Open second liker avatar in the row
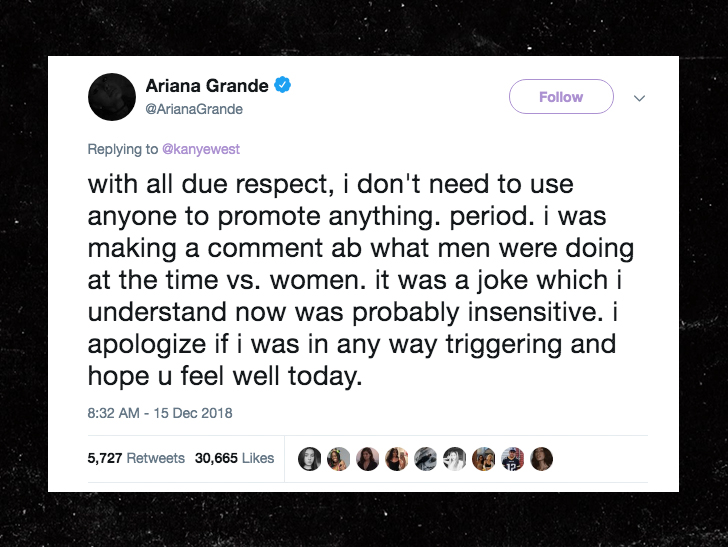728x547 pixels. tap(338, 459)
